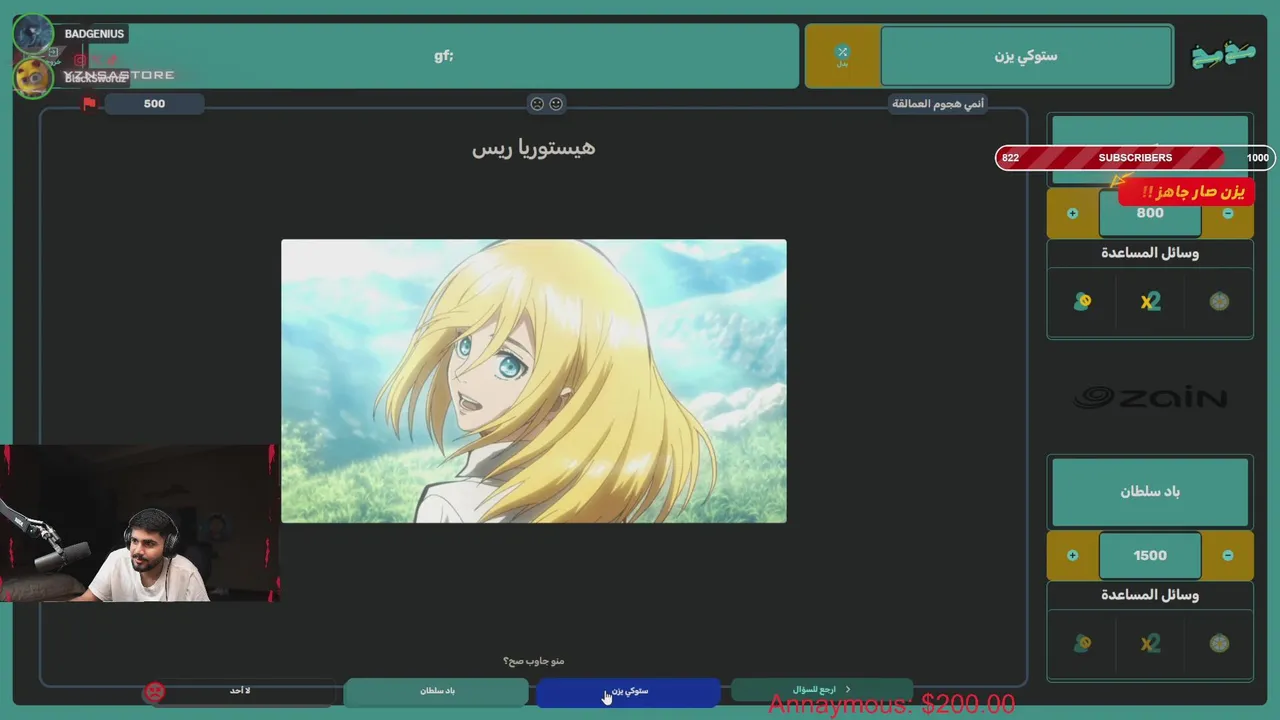The image size is (1280, 720).
Task: Click the happy face reaction above the question
Action: 556,103
